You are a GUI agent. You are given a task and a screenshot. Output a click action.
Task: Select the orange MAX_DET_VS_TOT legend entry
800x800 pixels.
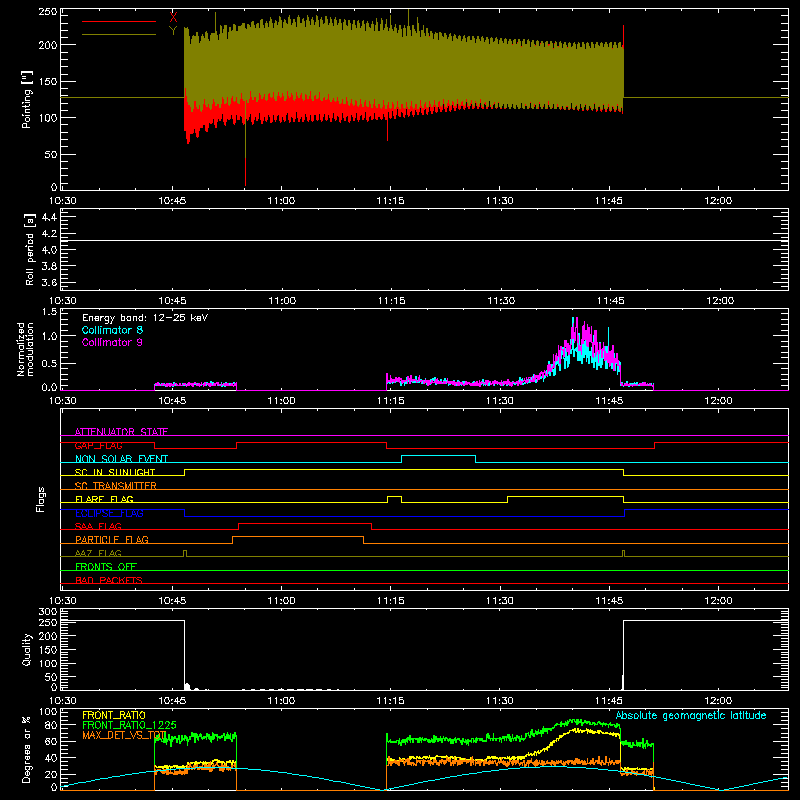tap(124, 735)
